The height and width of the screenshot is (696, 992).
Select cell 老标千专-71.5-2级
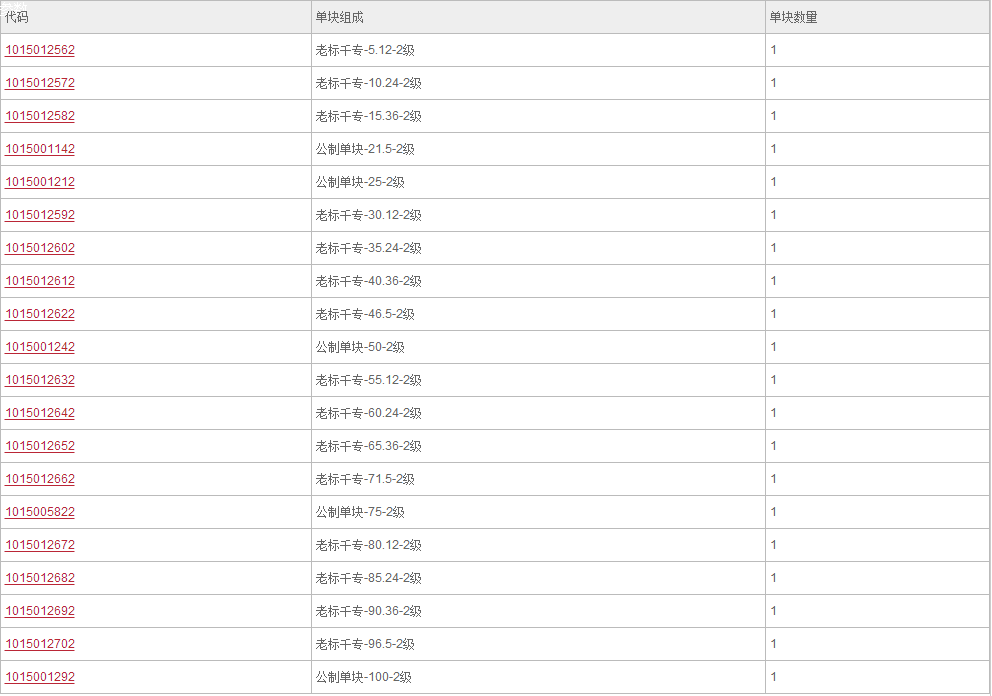pos(538,479)
